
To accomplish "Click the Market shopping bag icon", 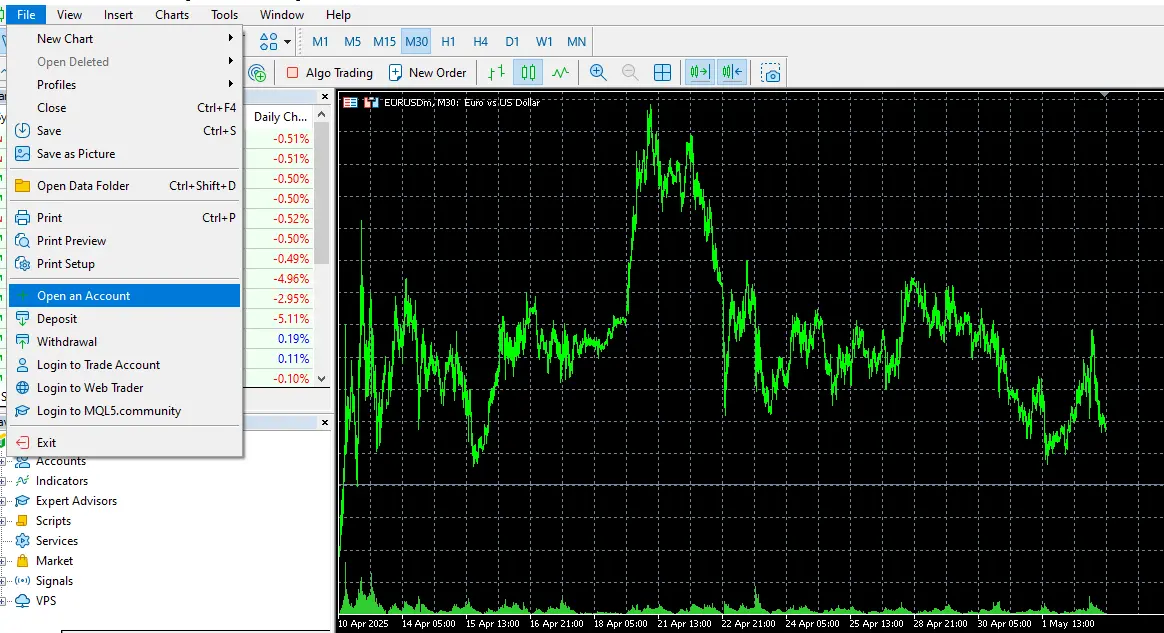I will [22, 561].
